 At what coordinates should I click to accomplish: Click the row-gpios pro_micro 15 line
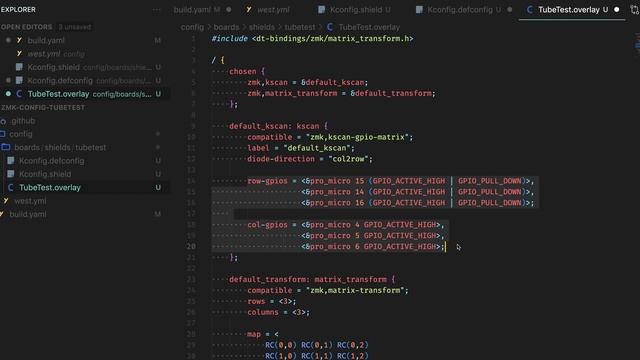[391, 181]
